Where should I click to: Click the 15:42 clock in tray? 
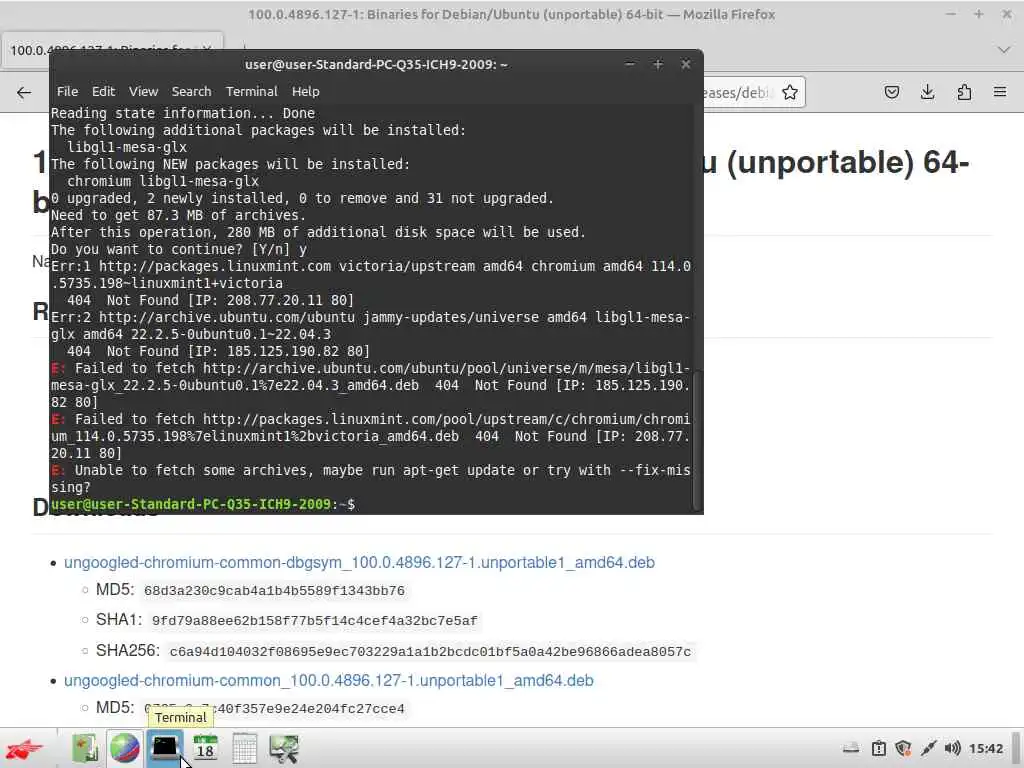click(985, 748)
